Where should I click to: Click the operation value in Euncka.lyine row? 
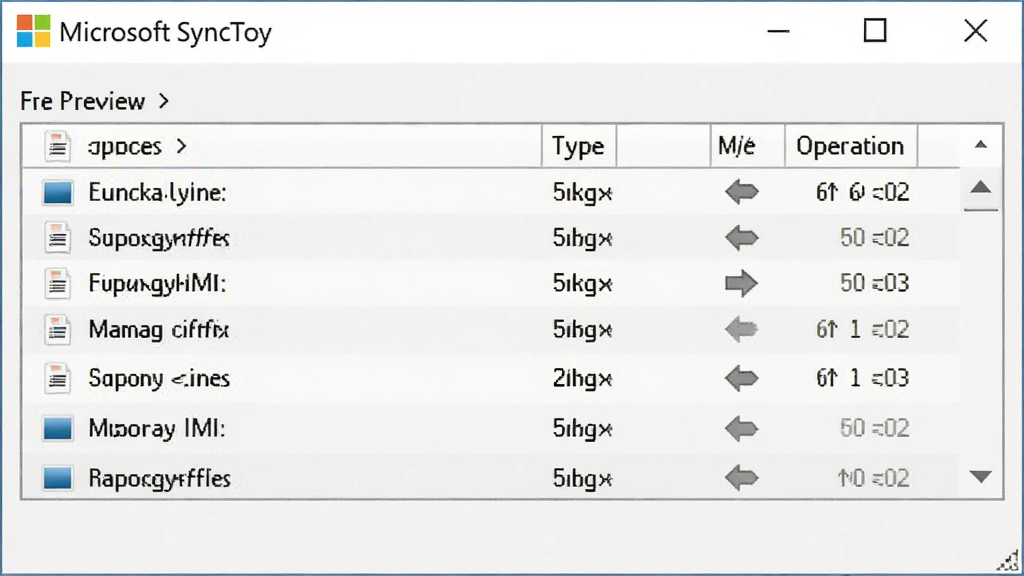coord(863,192)
